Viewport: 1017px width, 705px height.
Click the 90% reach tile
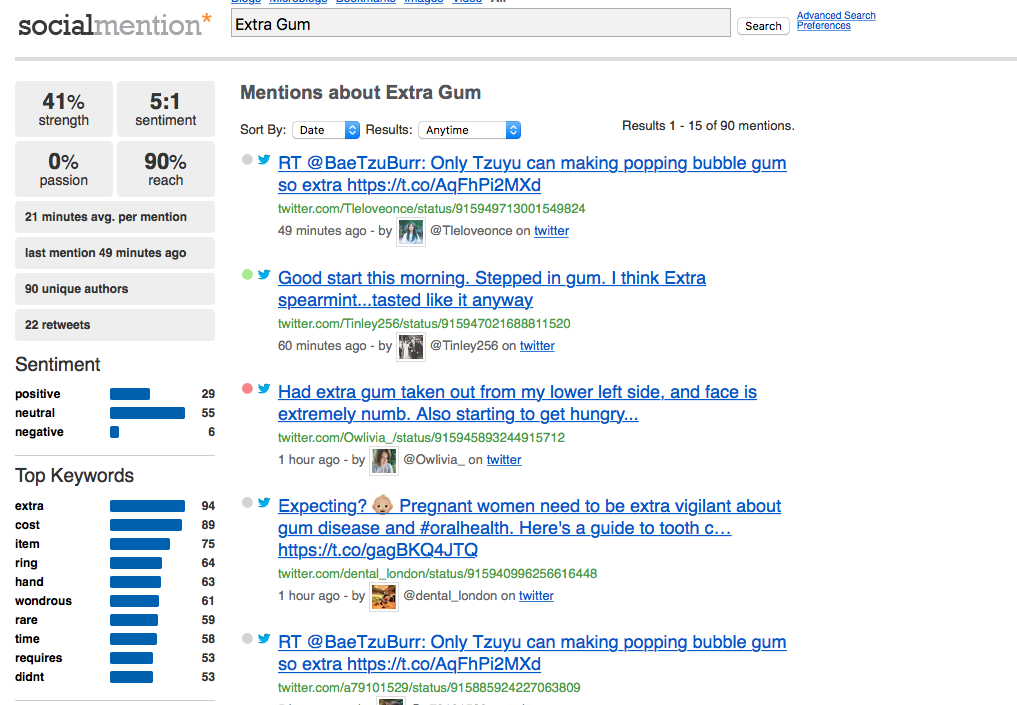(x=165, y=169)
